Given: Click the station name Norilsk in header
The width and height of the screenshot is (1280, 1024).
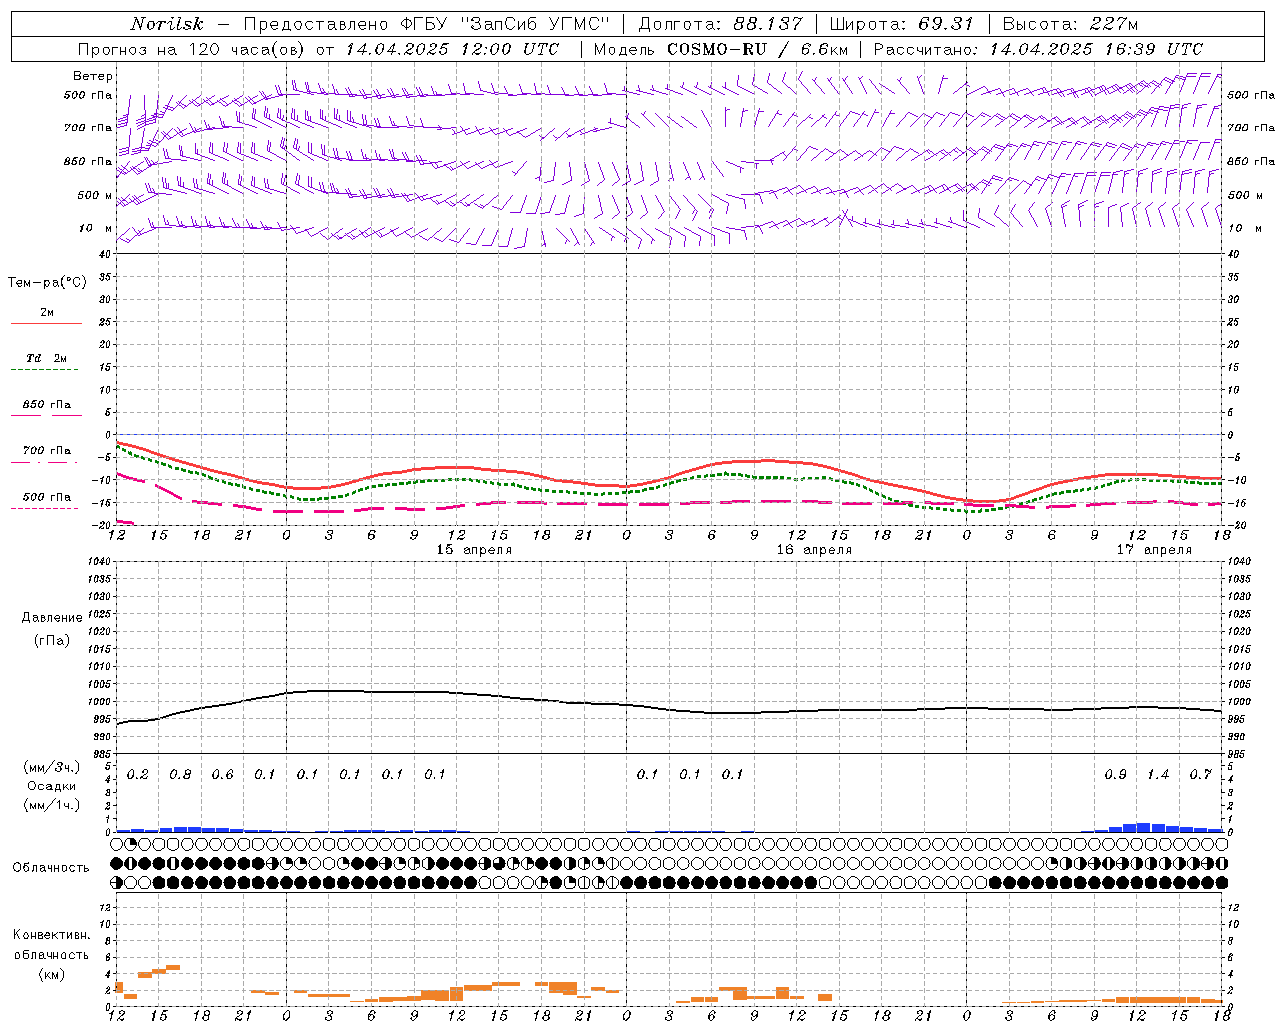Looking at the screenshot, I should (x=166, y=24).
